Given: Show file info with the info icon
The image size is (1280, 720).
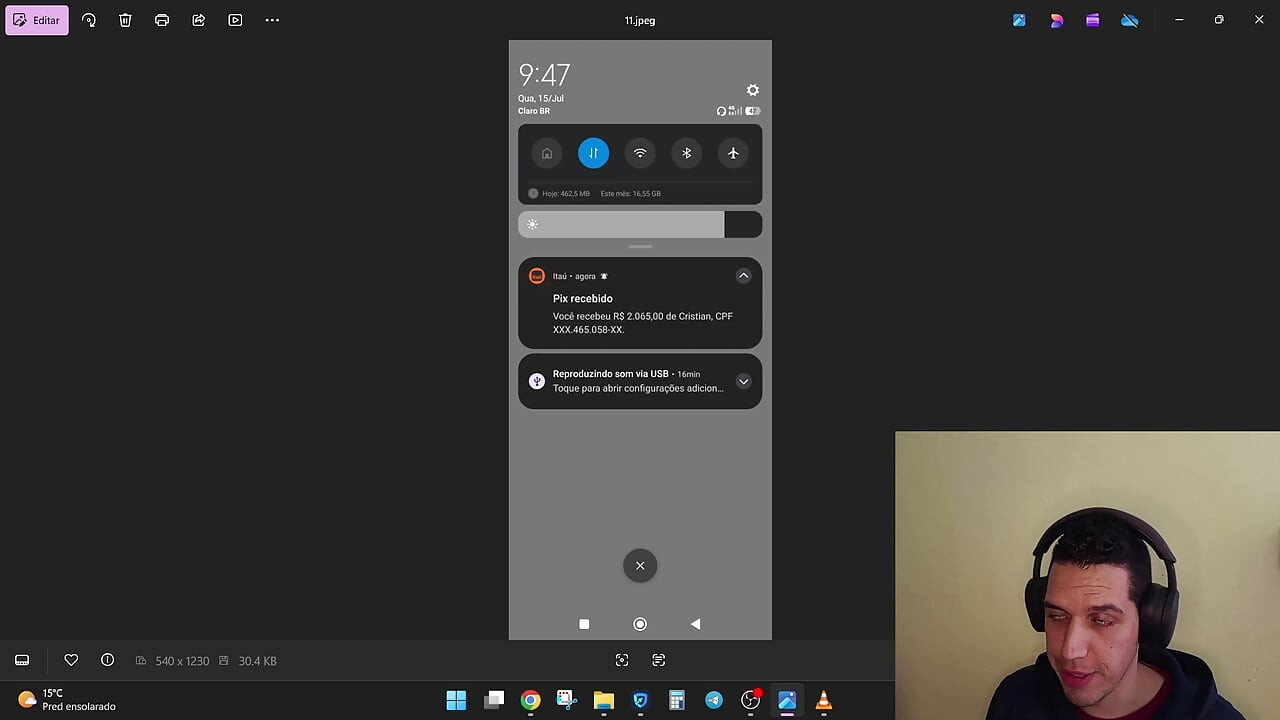Looking at the screenshot, I should [107, 660].
